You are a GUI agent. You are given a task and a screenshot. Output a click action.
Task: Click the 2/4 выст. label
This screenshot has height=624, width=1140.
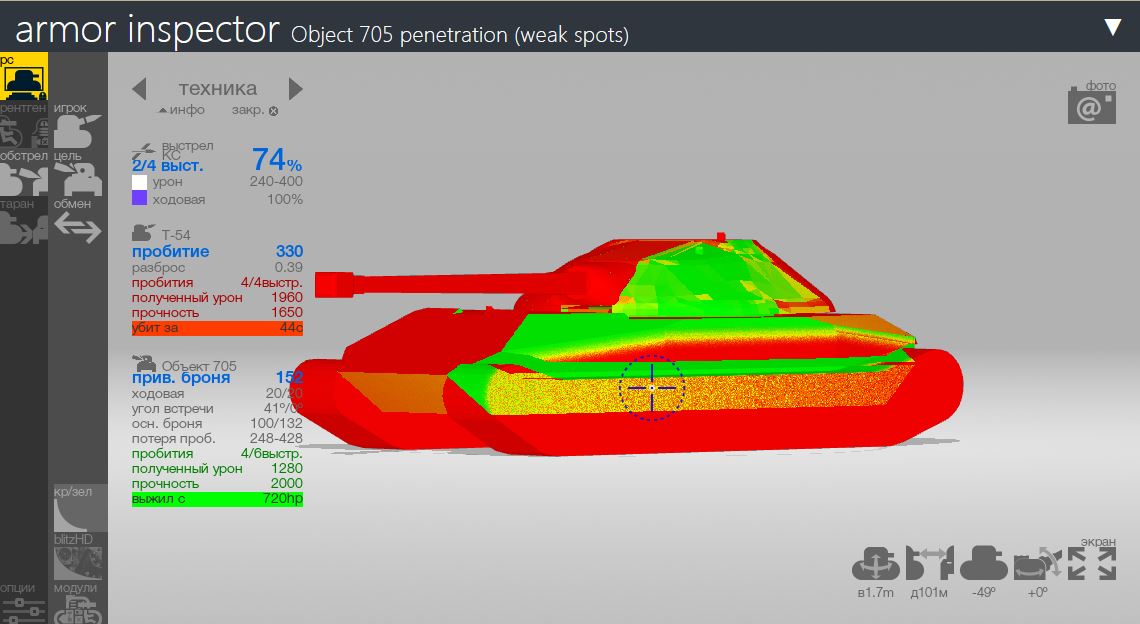(x=167, y=166)
